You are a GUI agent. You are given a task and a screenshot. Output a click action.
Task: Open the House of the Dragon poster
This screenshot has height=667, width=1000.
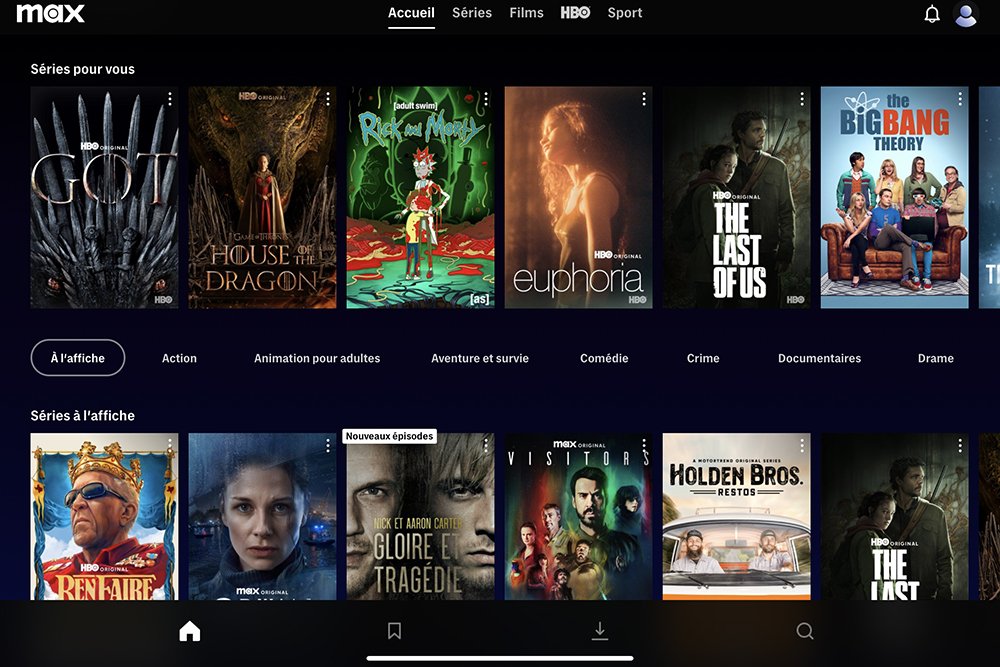click(262, 198)
